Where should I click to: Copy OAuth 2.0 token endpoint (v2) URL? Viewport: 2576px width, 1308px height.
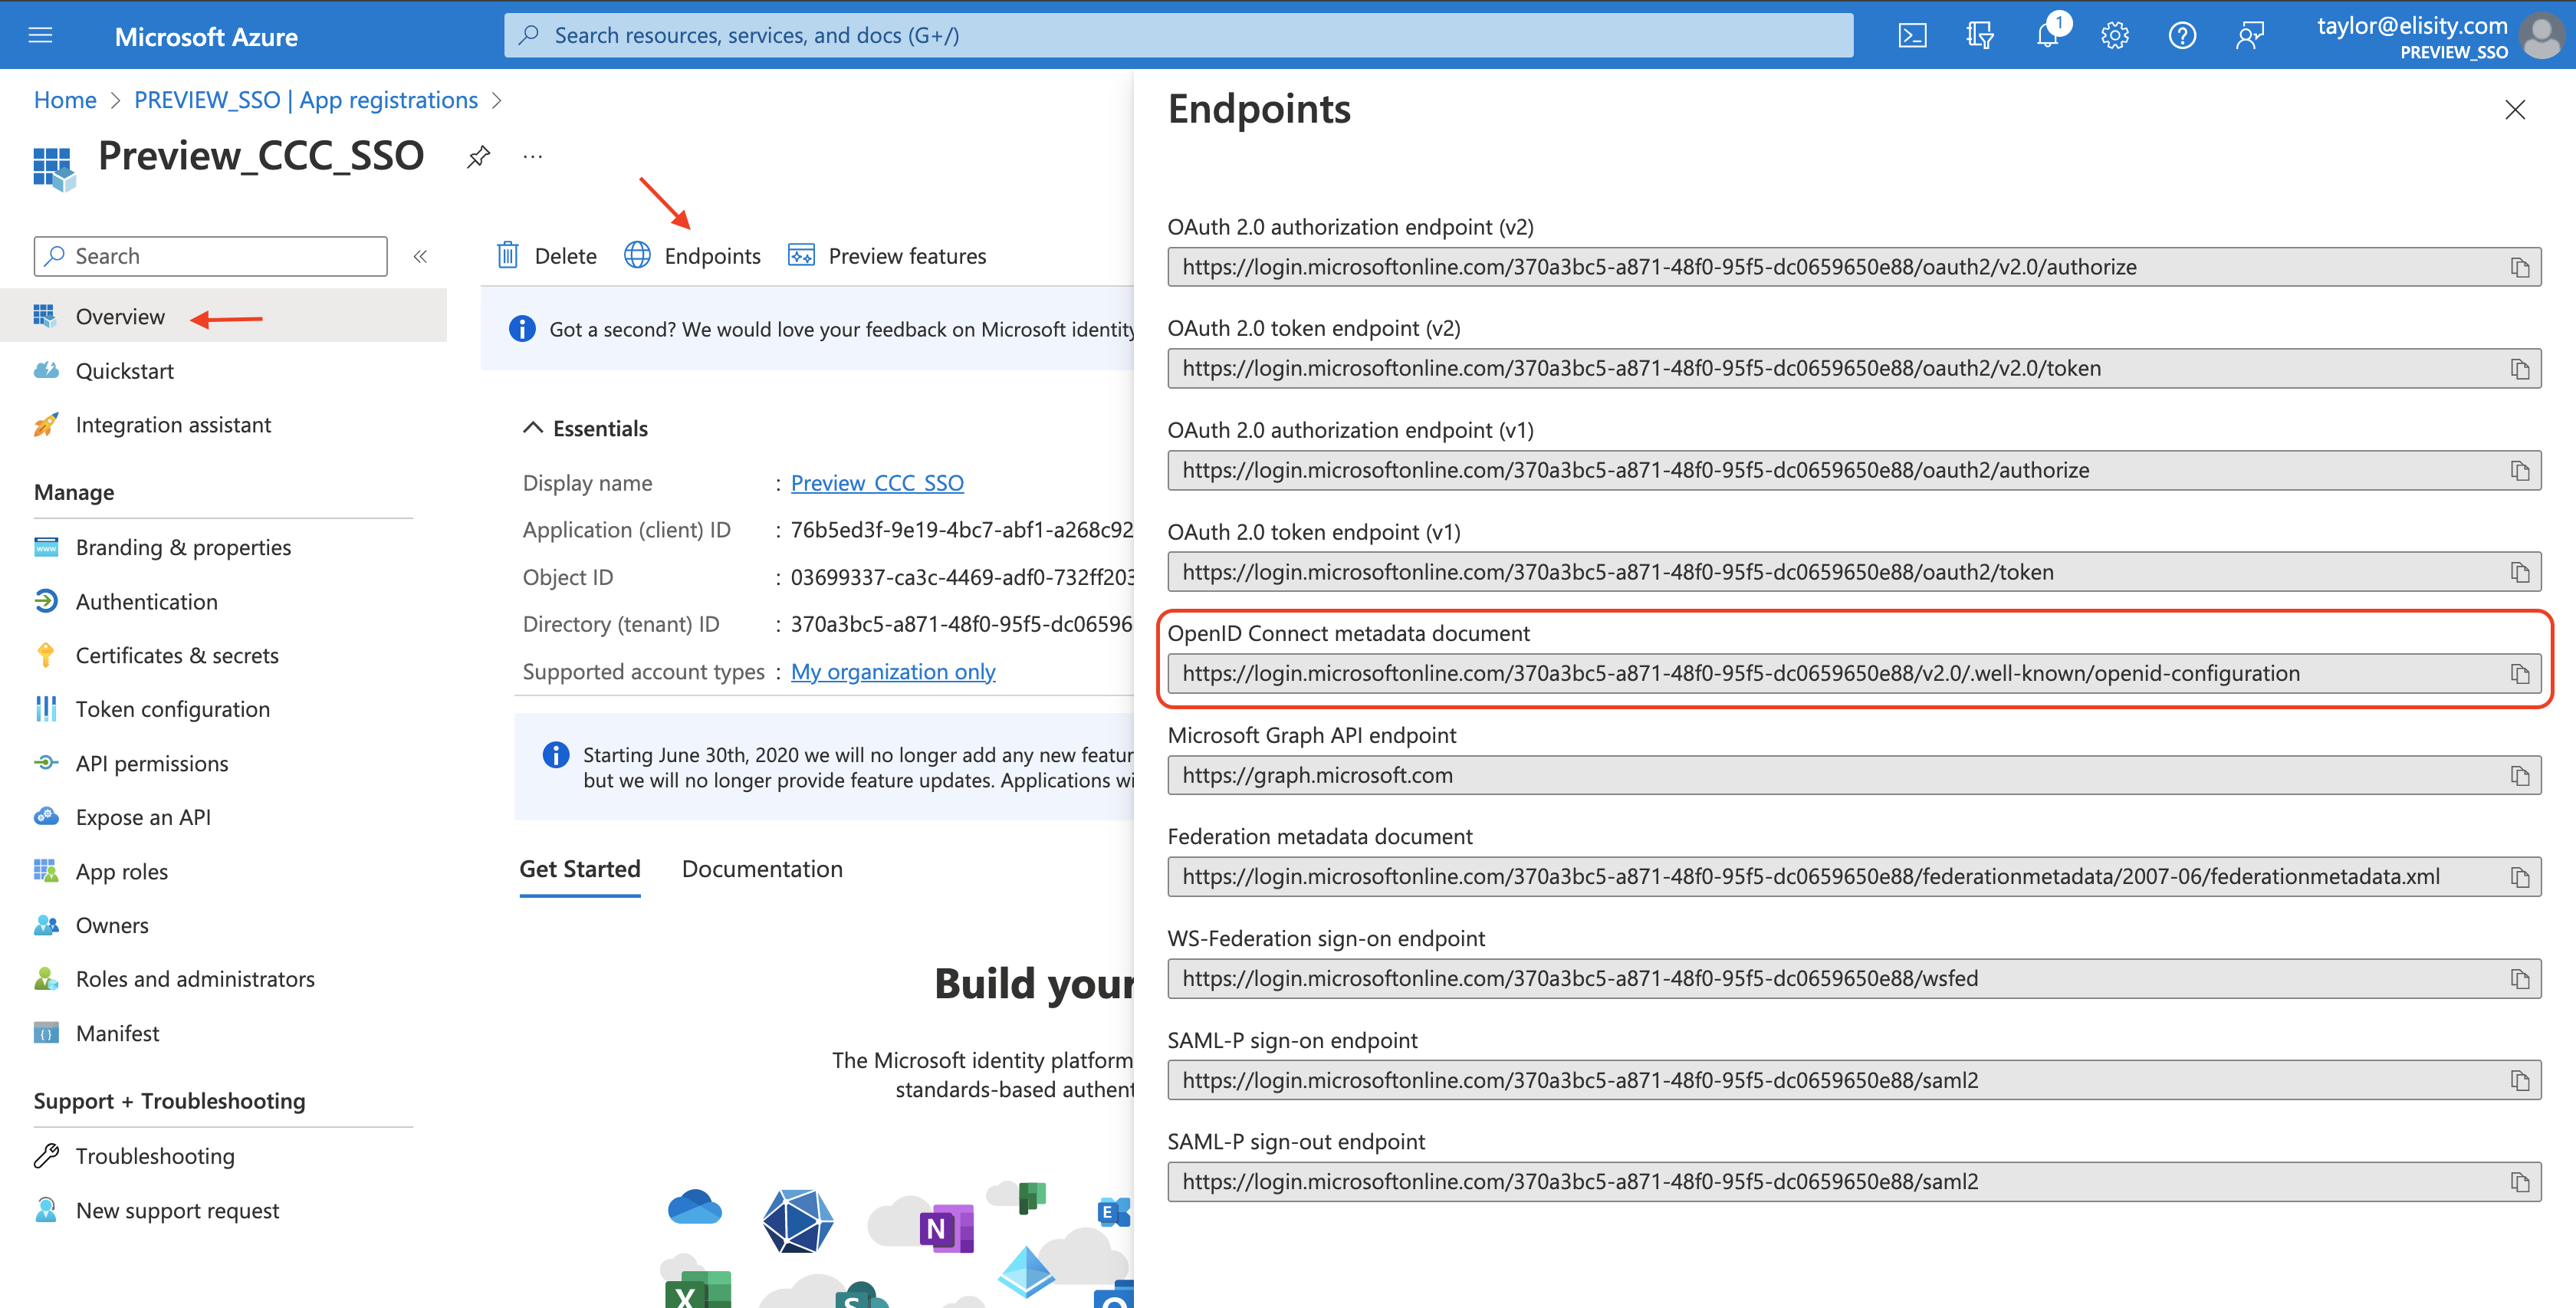[2519, 369]
